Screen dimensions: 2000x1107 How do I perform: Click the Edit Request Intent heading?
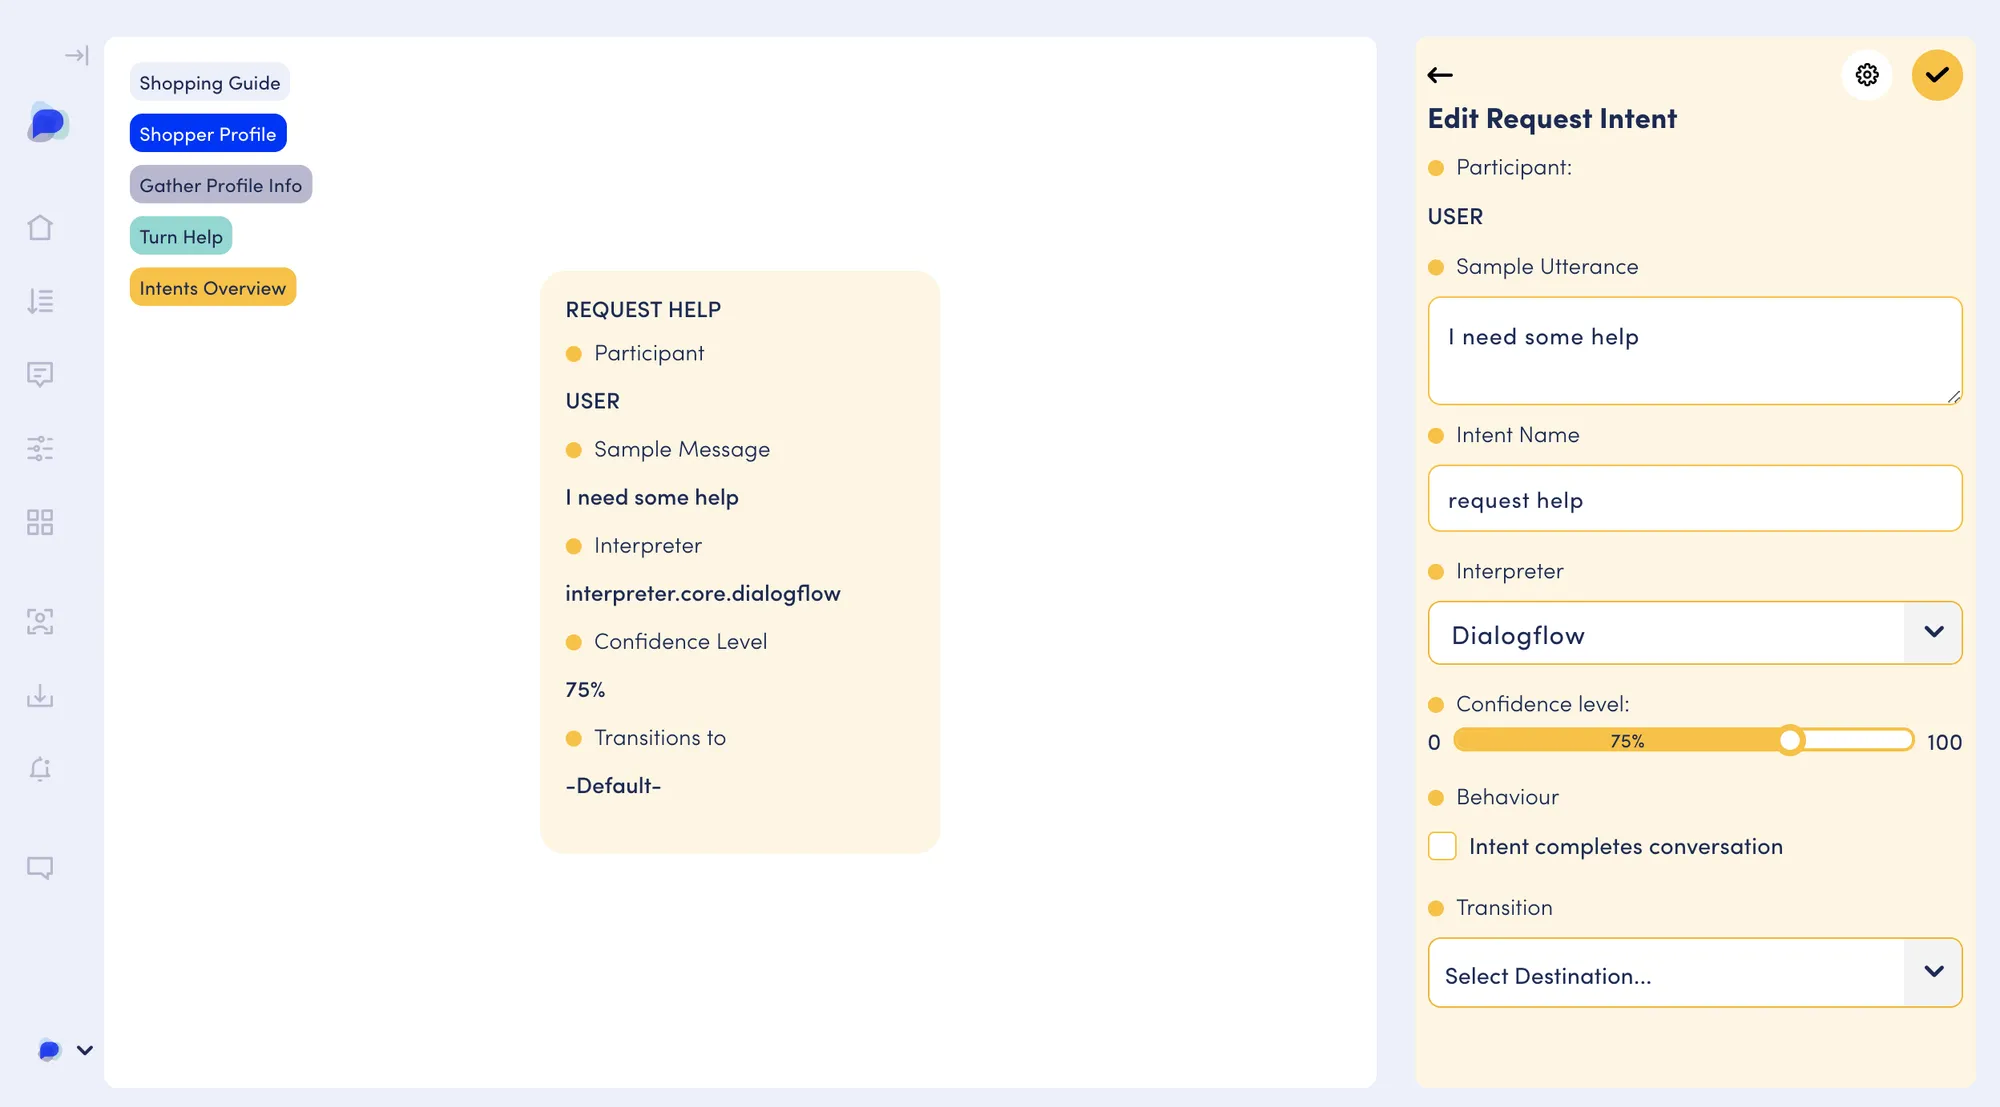pos(1552,119)
